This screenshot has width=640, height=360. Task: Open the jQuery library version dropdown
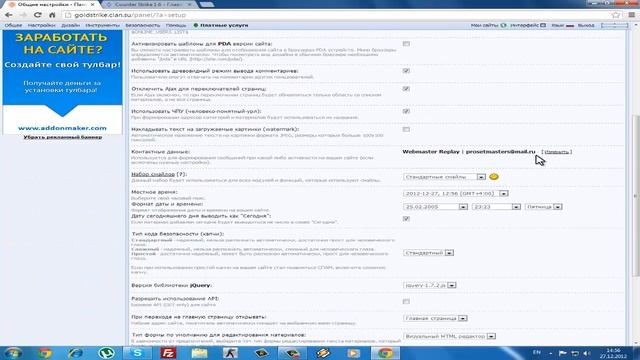tap(430, 285)
